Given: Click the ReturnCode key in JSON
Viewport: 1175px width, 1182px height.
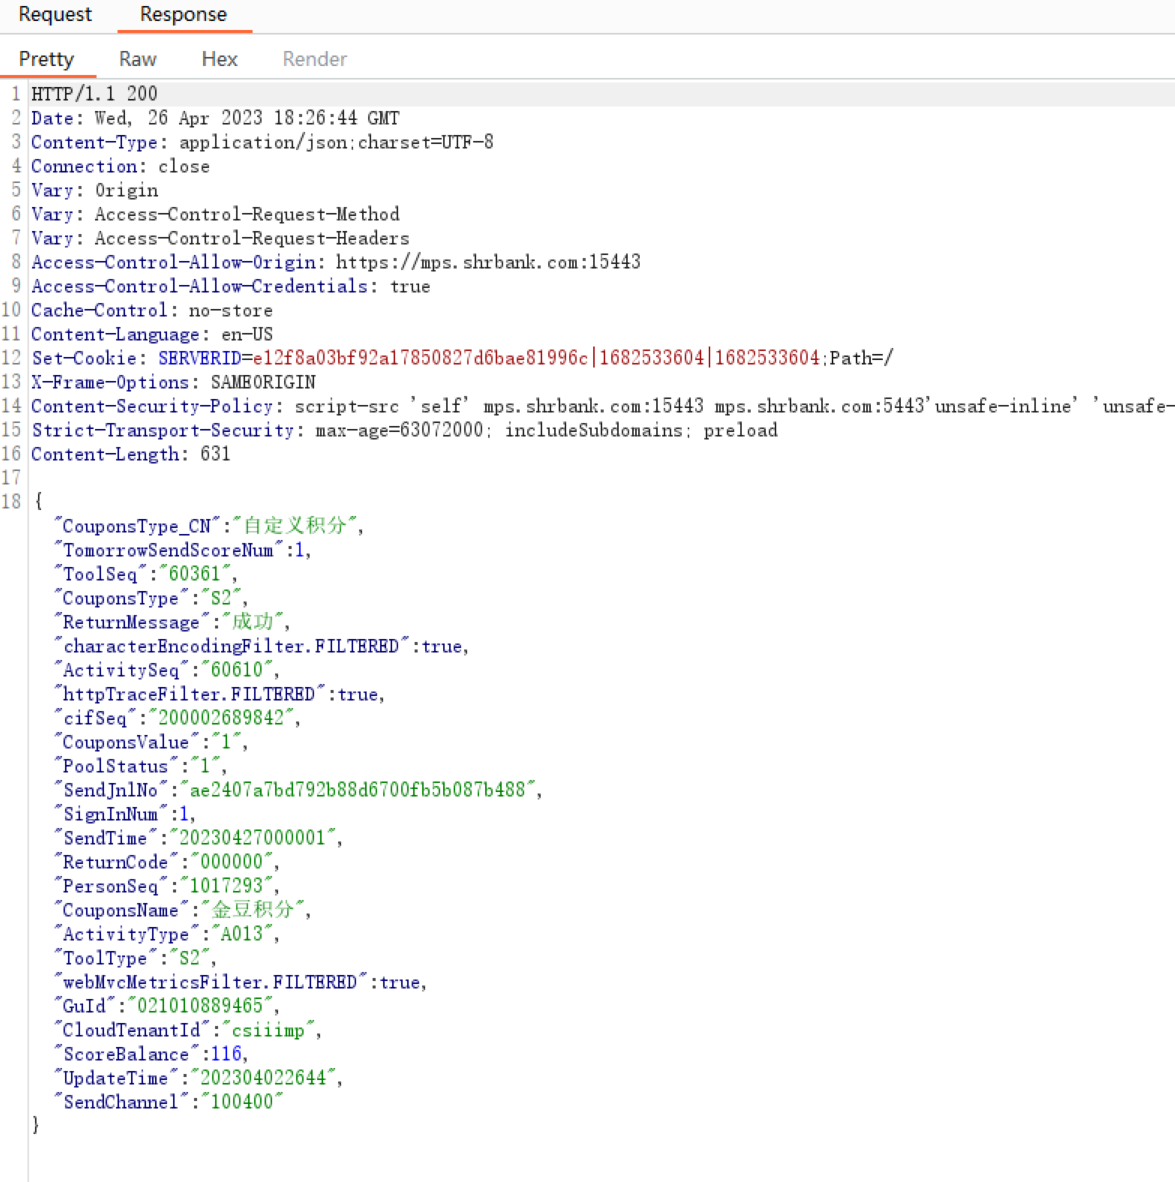Looking at the screenshot, I should point(115,862).
